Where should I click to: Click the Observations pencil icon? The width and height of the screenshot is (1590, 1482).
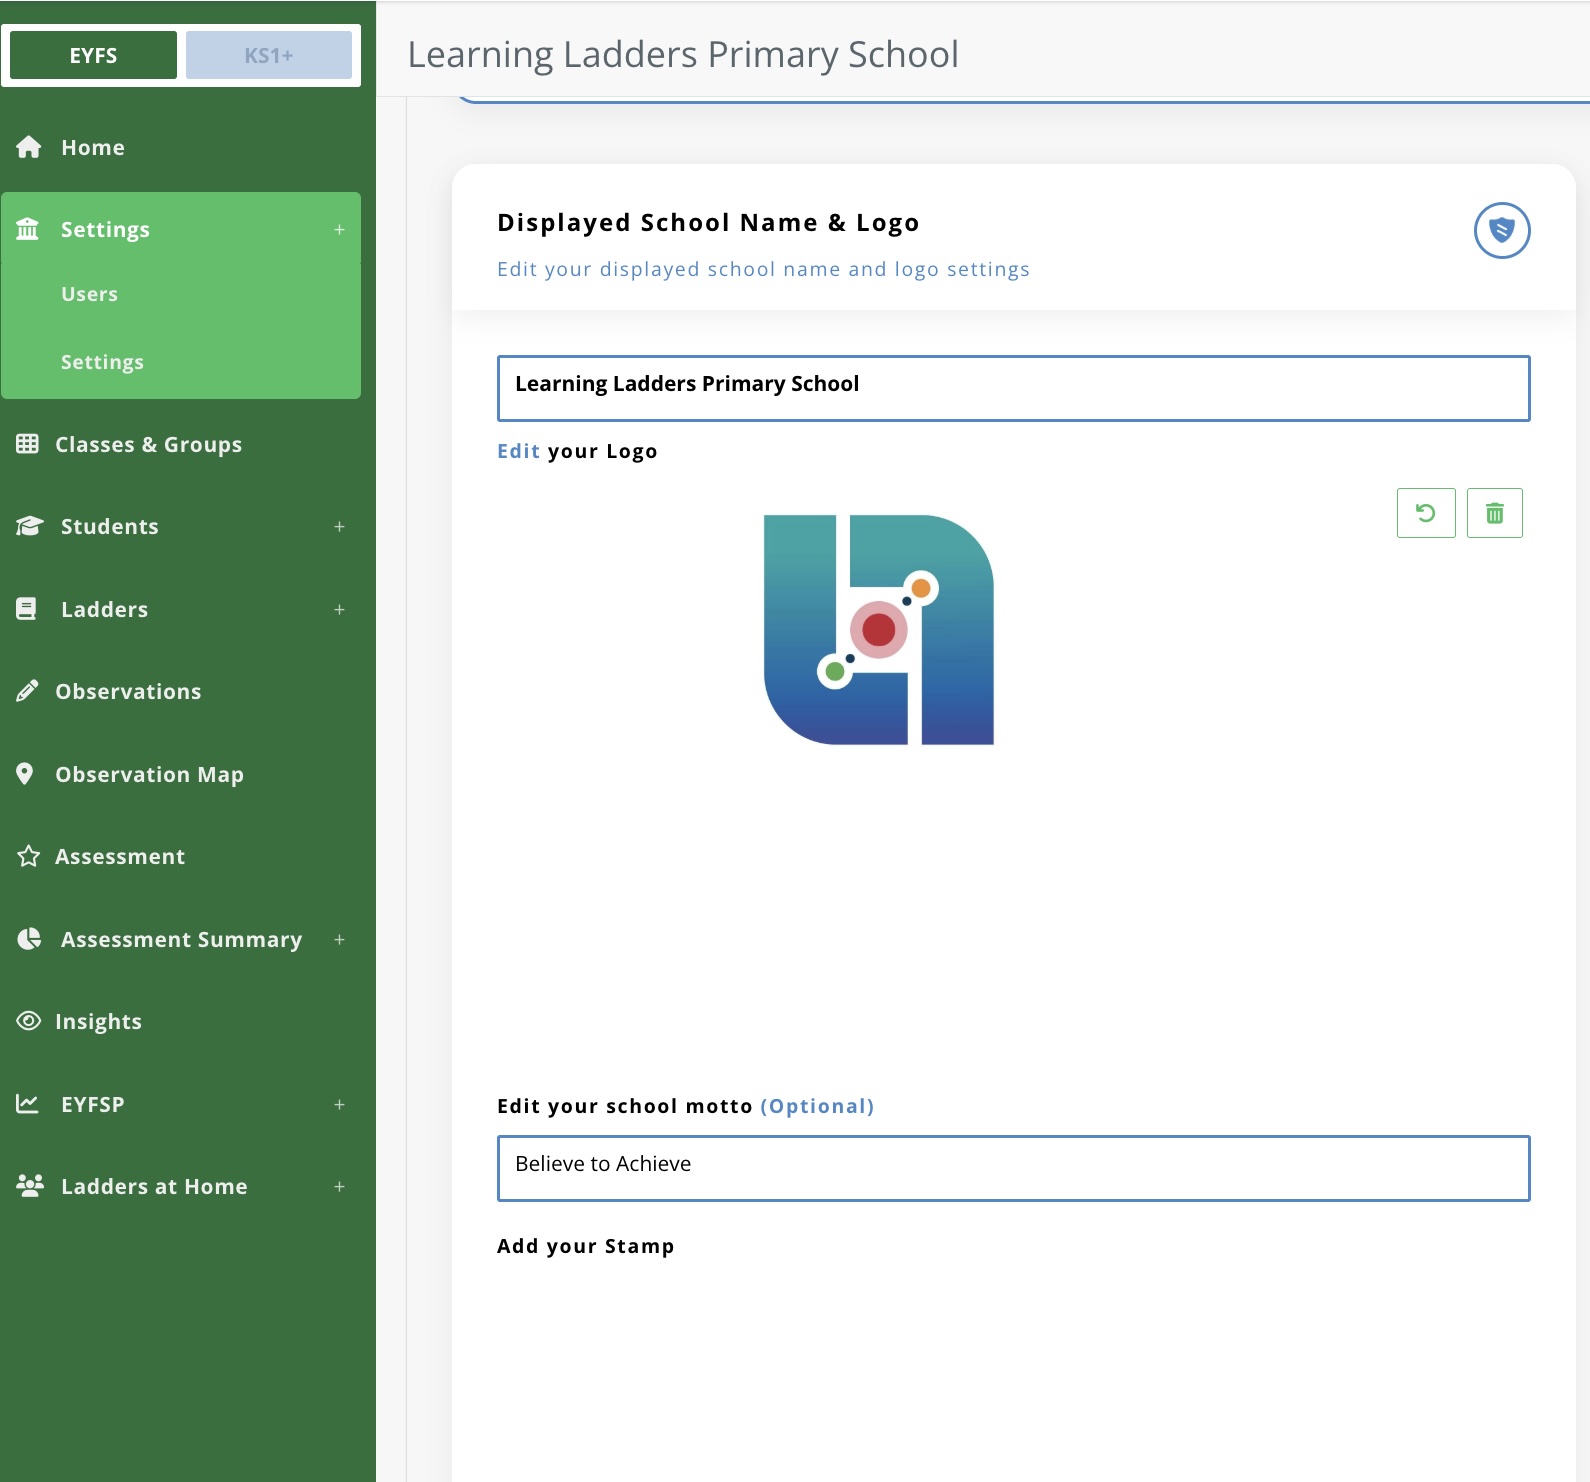tap(28, 691)
